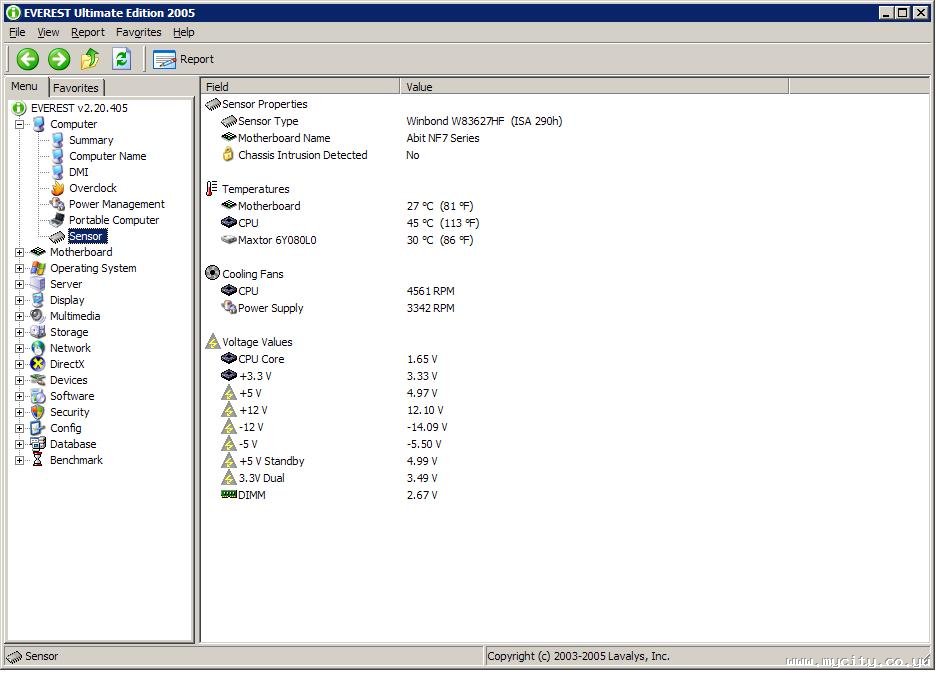Image resolution: width=936 pixels, height=673 pixels.
Task: Collapse the Computer tree node
Action: click(x=19, y=124)
